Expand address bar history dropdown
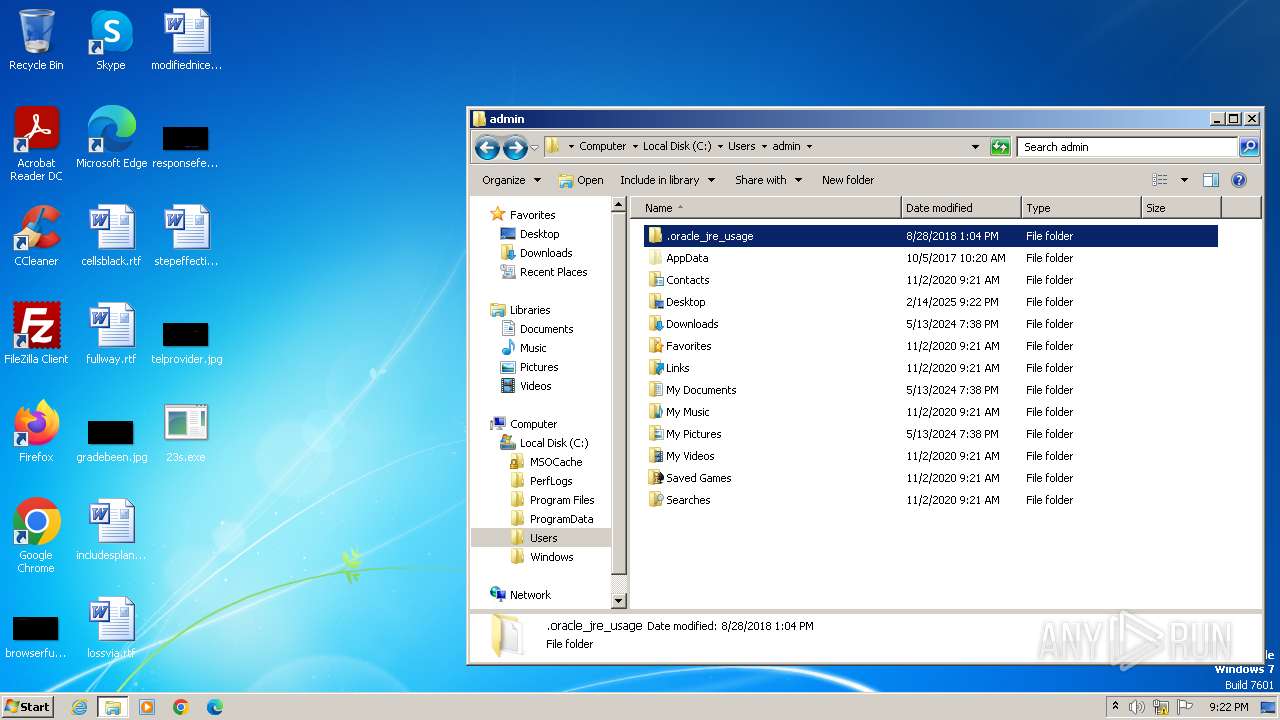This screenshot has height=720, width=1280. point(976,147)
